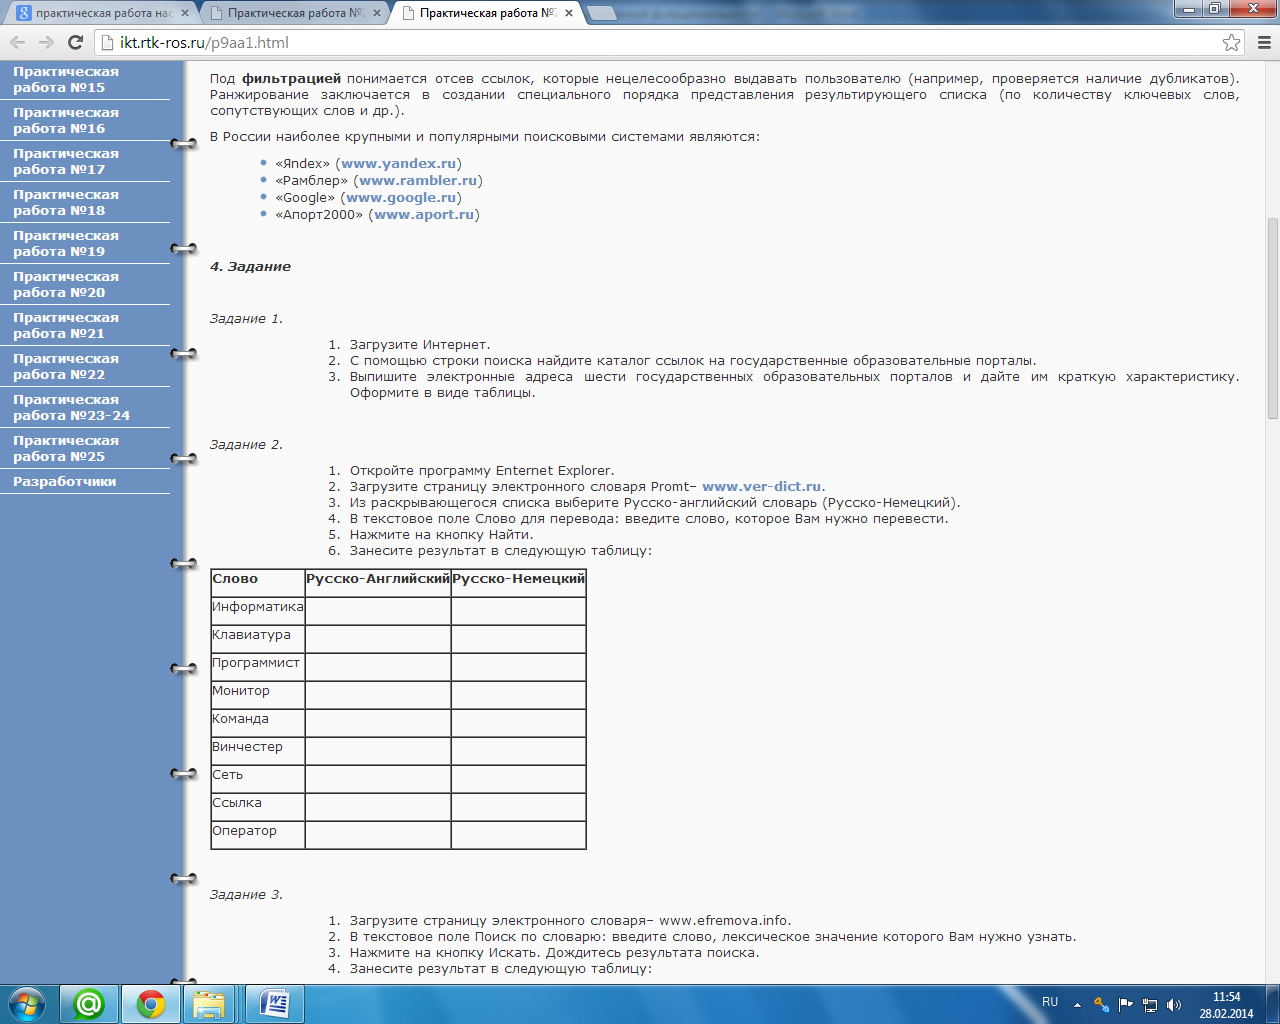Open Практическая работа №16 in sidebar
The width and height of the screenshot is (1280, 1024).
click(x=66, y=121)
